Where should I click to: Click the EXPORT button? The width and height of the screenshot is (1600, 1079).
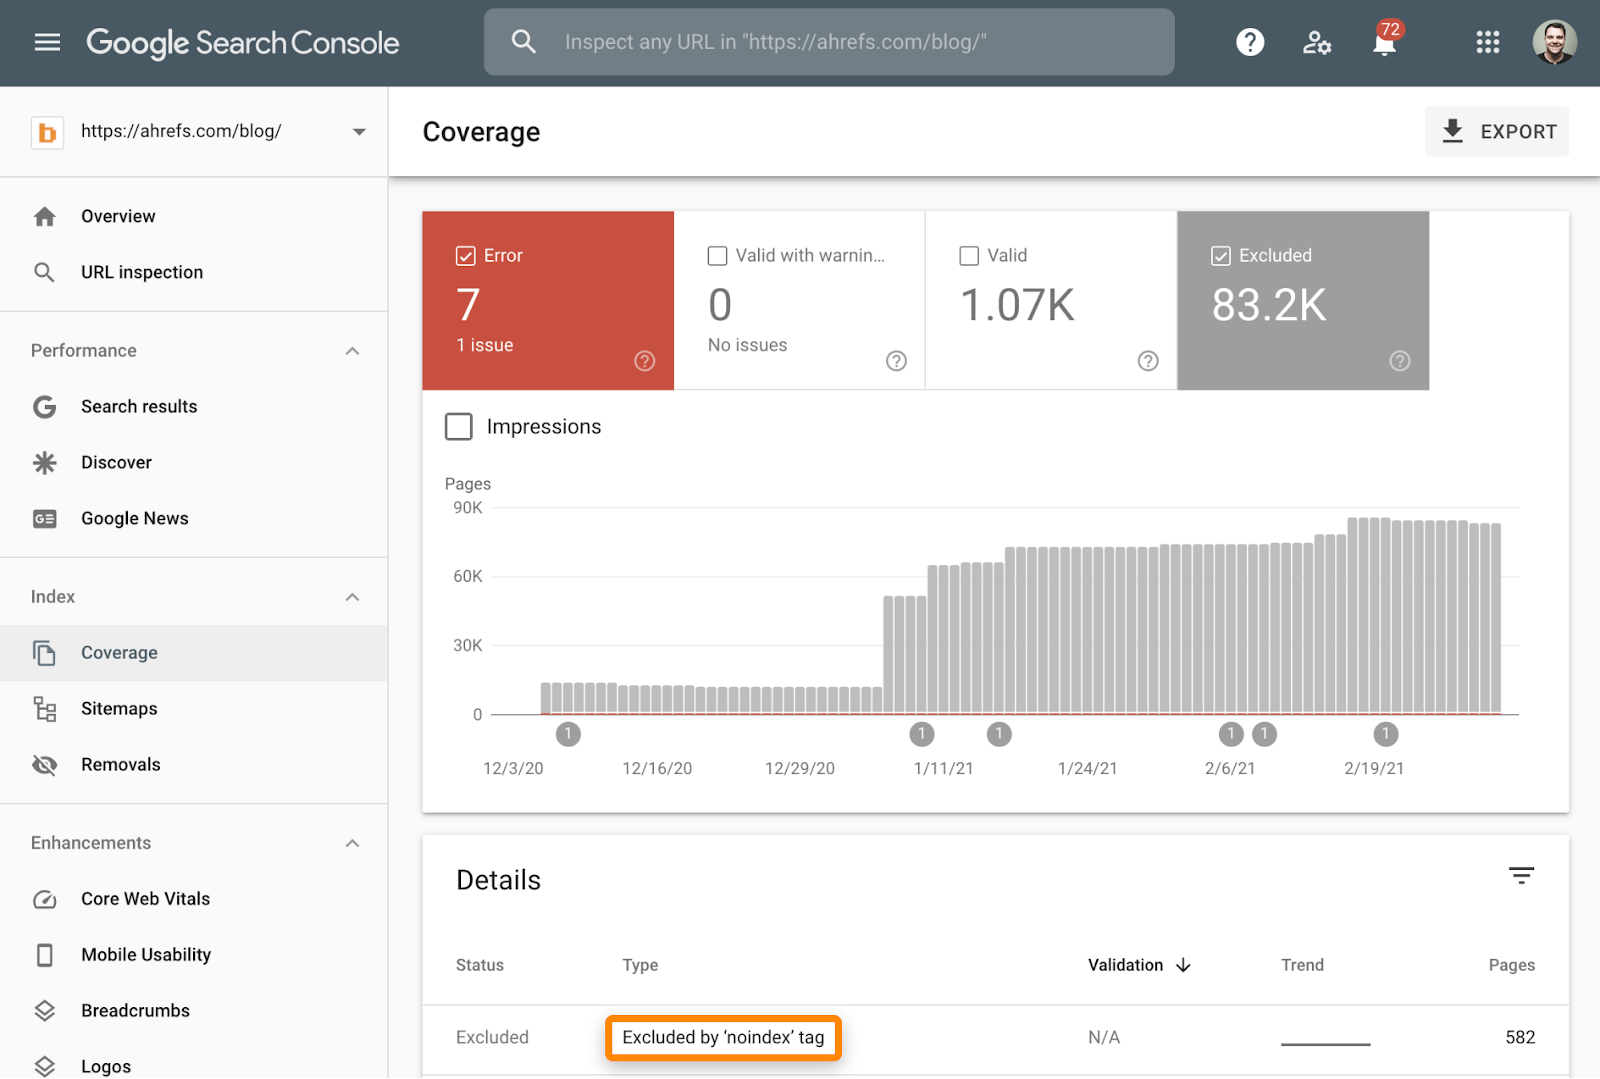pyautogui.click(x=1497, y=132)
